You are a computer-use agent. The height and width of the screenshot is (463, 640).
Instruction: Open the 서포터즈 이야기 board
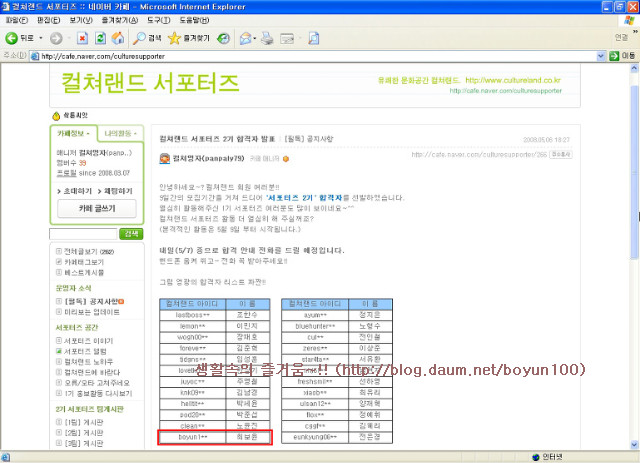pos(89,341)
